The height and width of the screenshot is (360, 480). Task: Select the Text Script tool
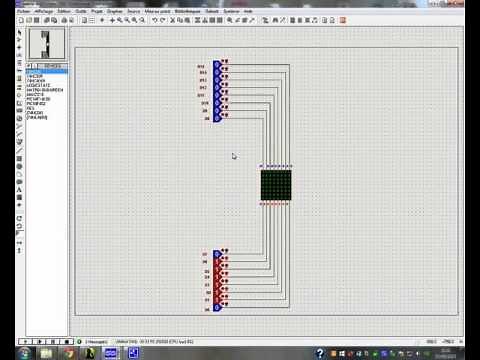click(x=19, y=63)
